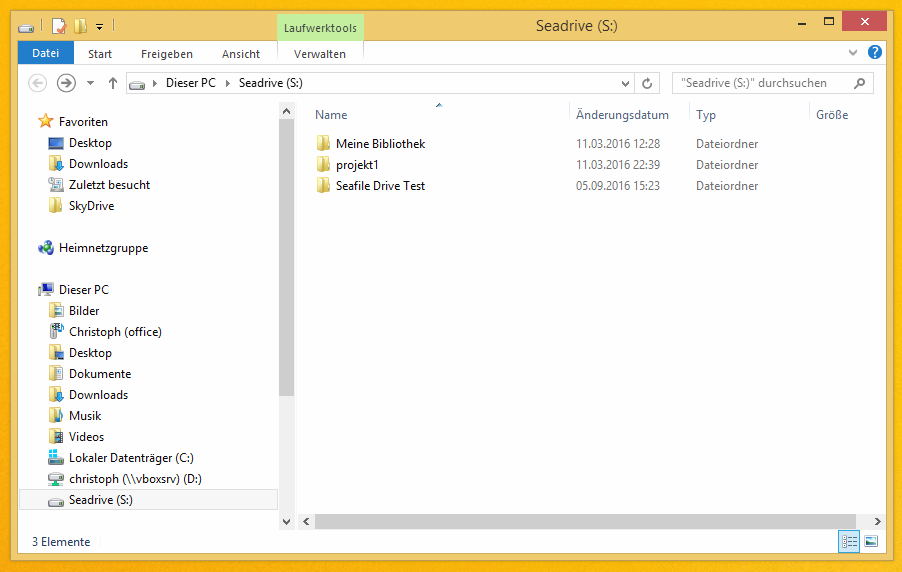Click Dieser PC in the address bar
Viewport: 902px width, 572px height.
190,83
